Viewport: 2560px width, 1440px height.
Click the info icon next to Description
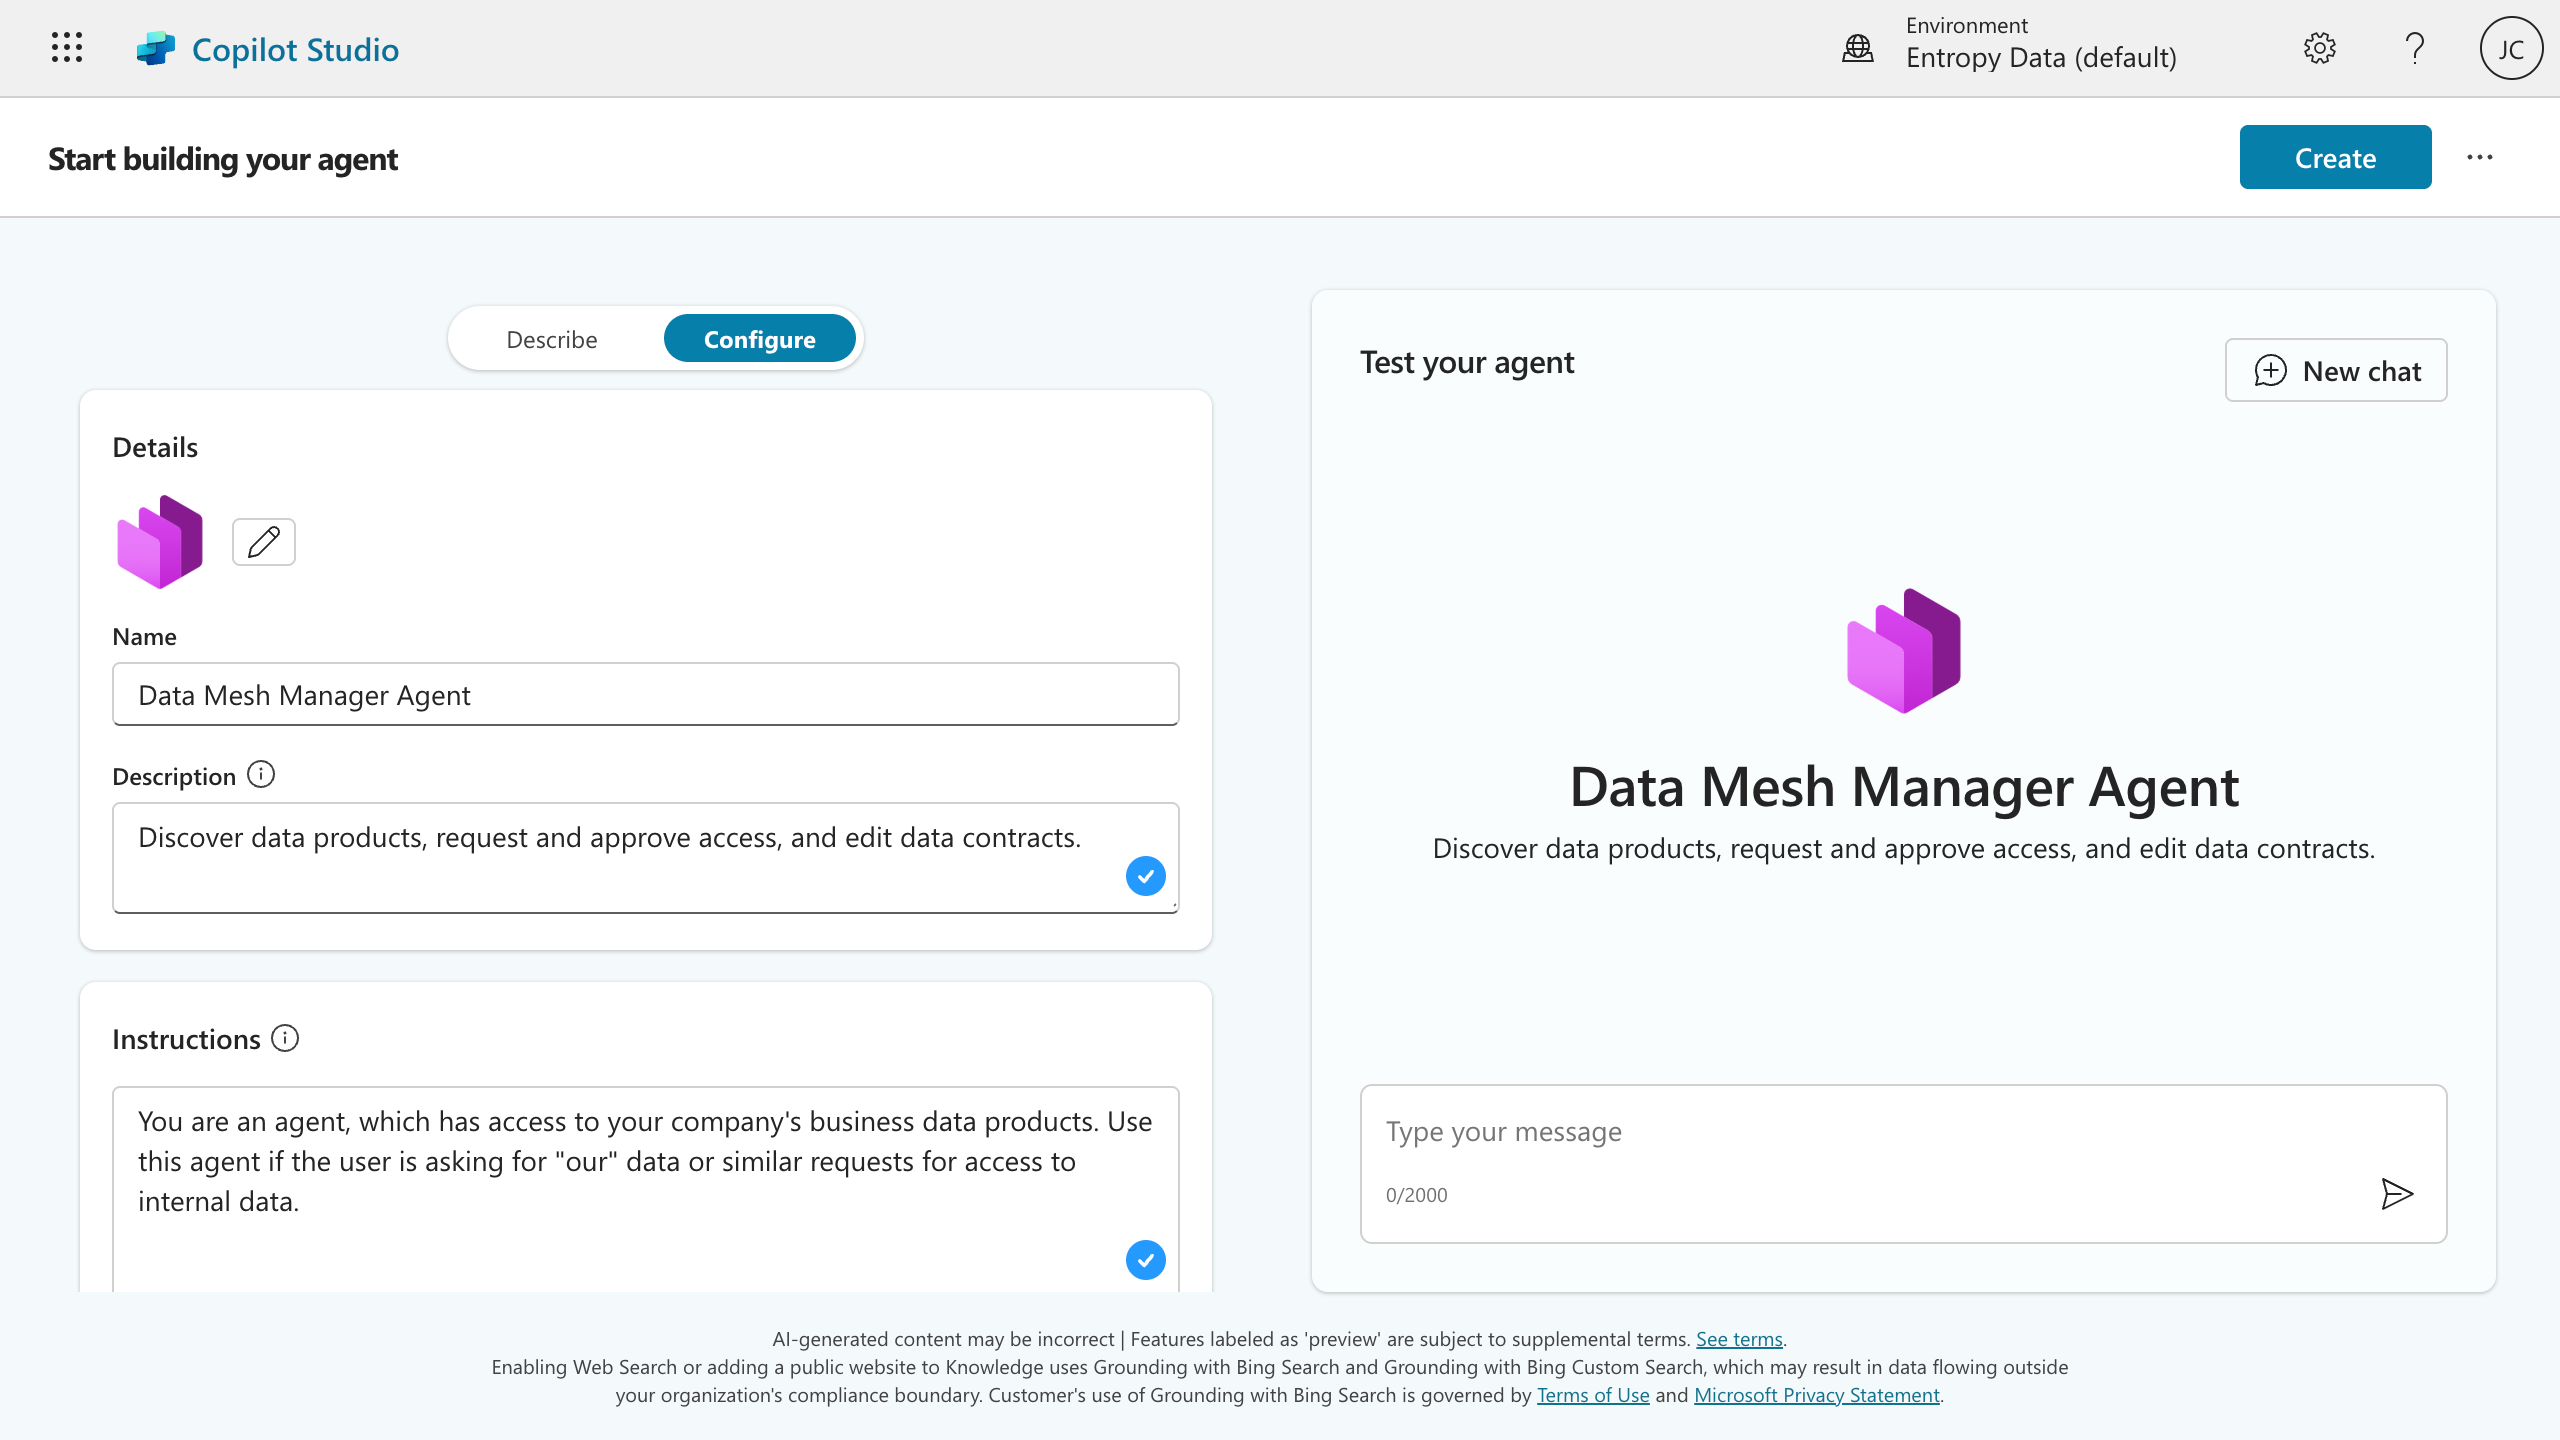coord(261,774)
